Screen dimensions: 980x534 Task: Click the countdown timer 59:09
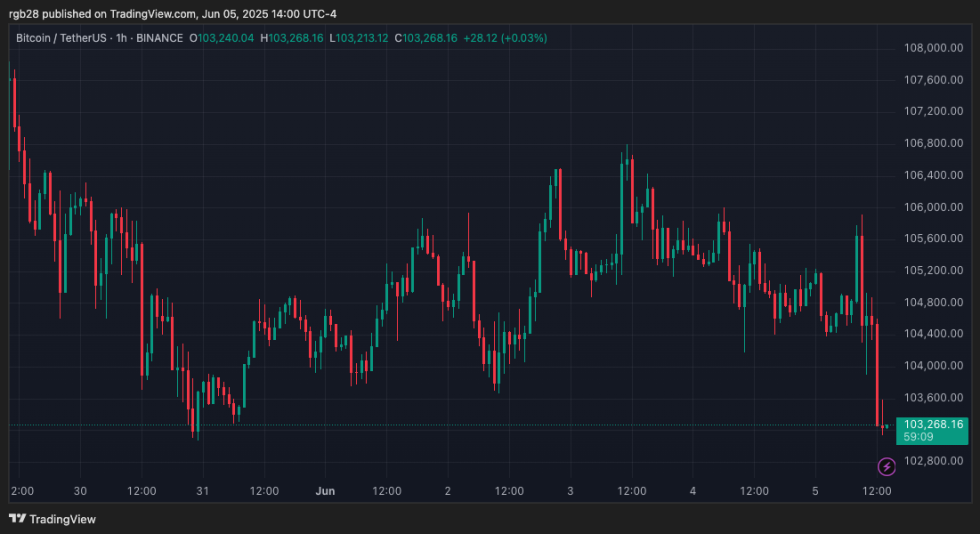918,437
